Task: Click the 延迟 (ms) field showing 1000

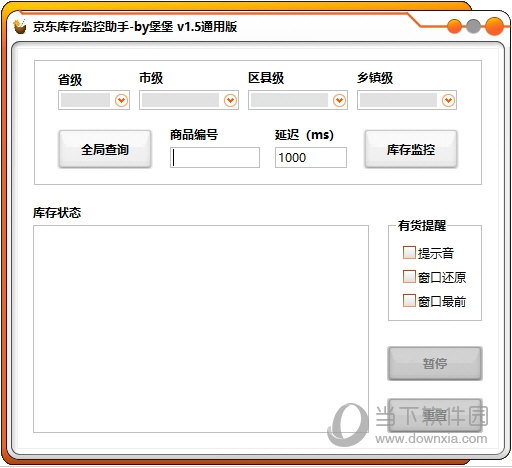Action: click(x=311, y=157)
